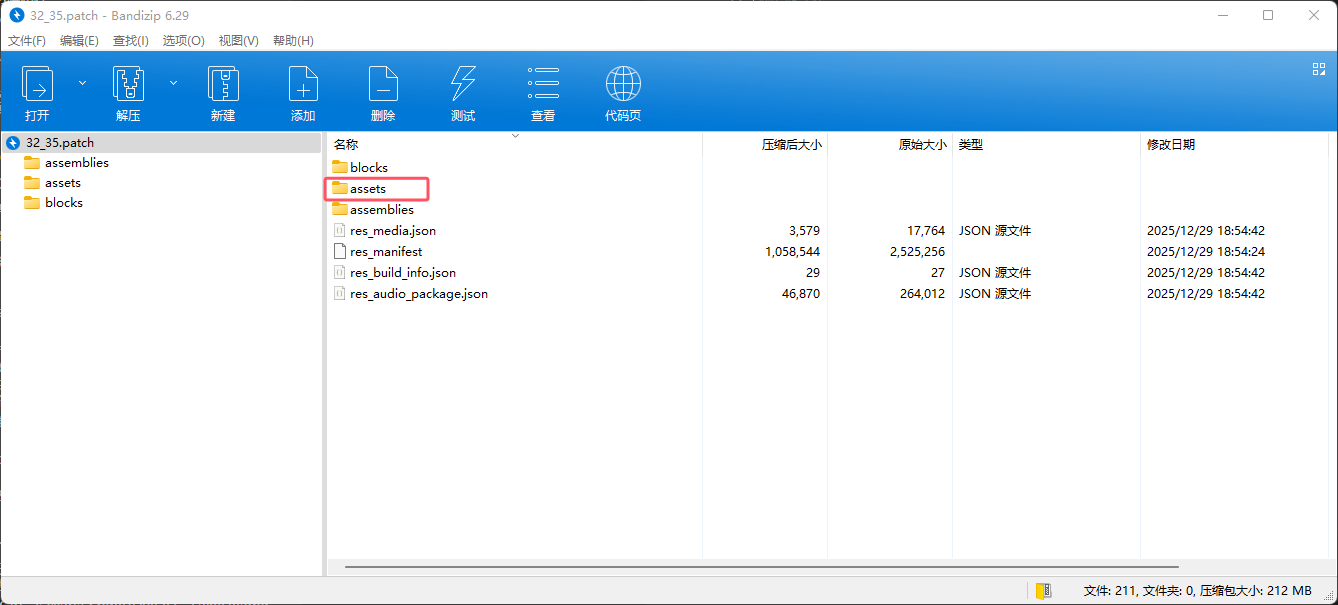Sort by 原始大小 column header
Screen dimensions: 1338x605
tap(890, 145)
